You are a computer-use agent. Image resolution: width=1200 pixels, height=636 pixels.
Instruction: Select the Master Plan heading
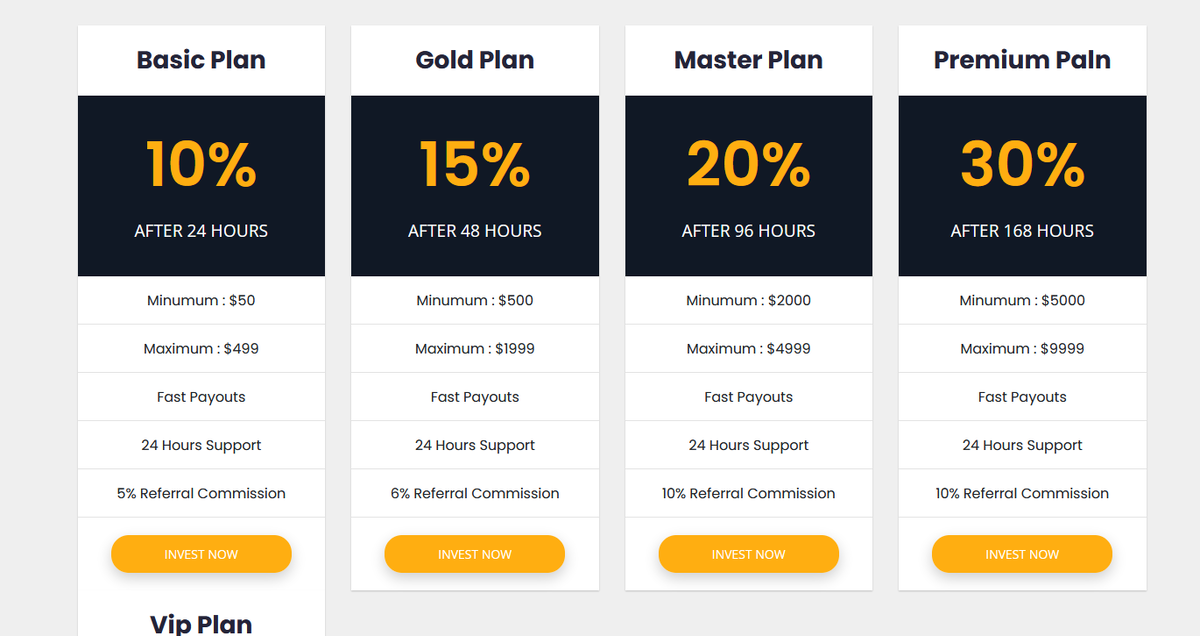[x=749, y=60]
